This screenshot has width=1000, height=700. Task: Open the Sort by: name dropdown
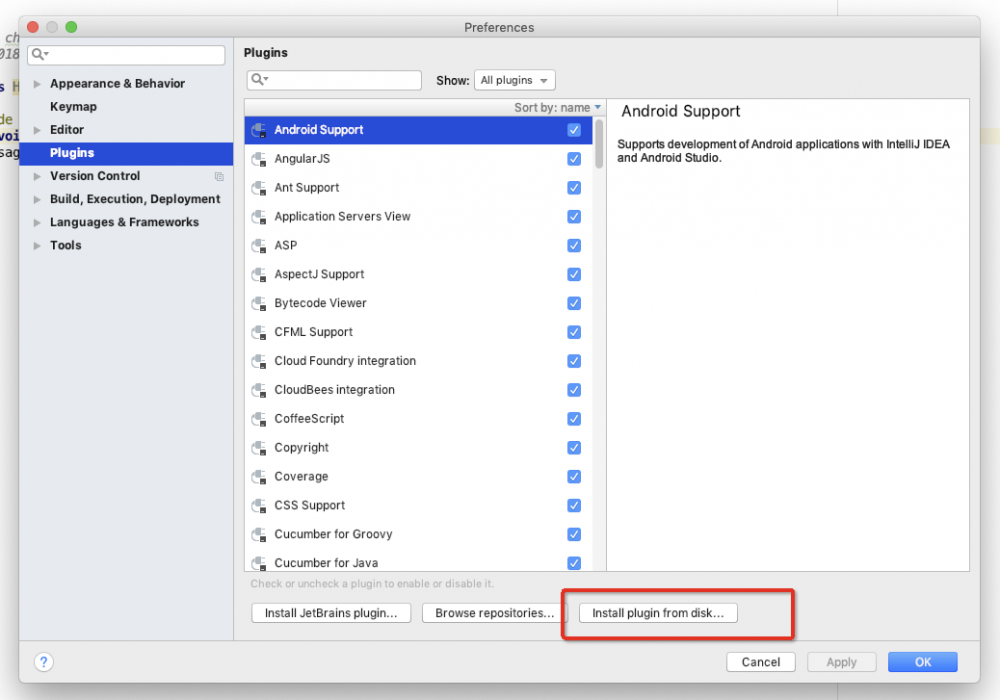[x=555, y=106]
